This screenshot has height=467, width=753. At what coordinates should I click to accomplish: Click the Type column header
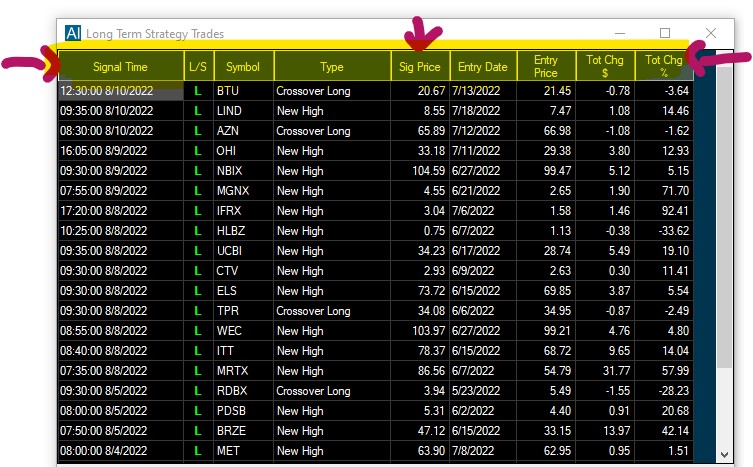331,67
